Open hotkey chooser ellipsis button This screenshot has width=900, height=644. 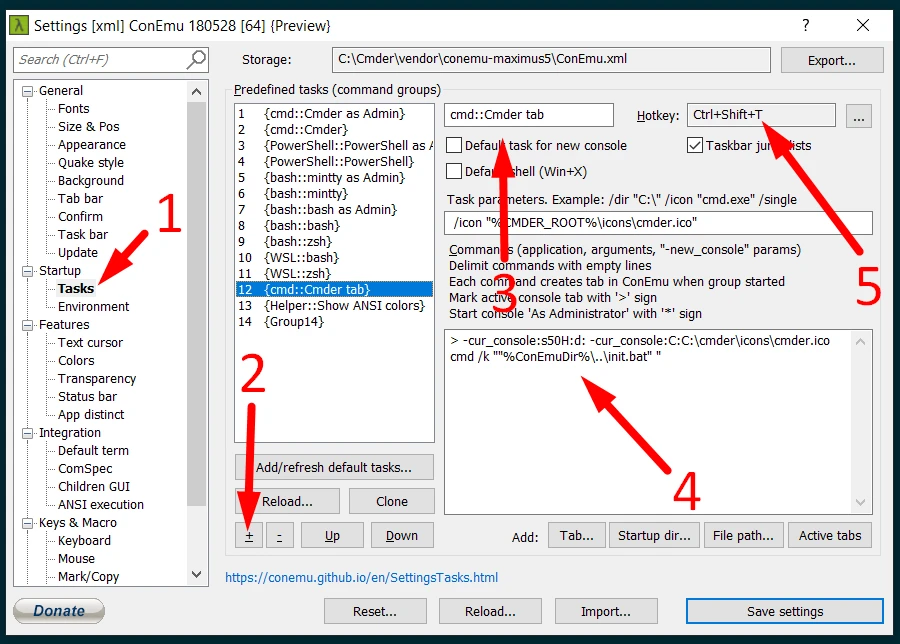coord(859,116)
